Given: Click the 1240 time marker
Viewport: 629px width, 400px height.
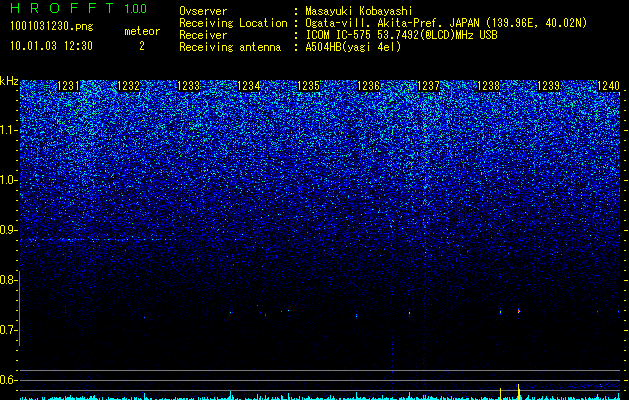Looking at the screenshot, I should click(609, 86).
